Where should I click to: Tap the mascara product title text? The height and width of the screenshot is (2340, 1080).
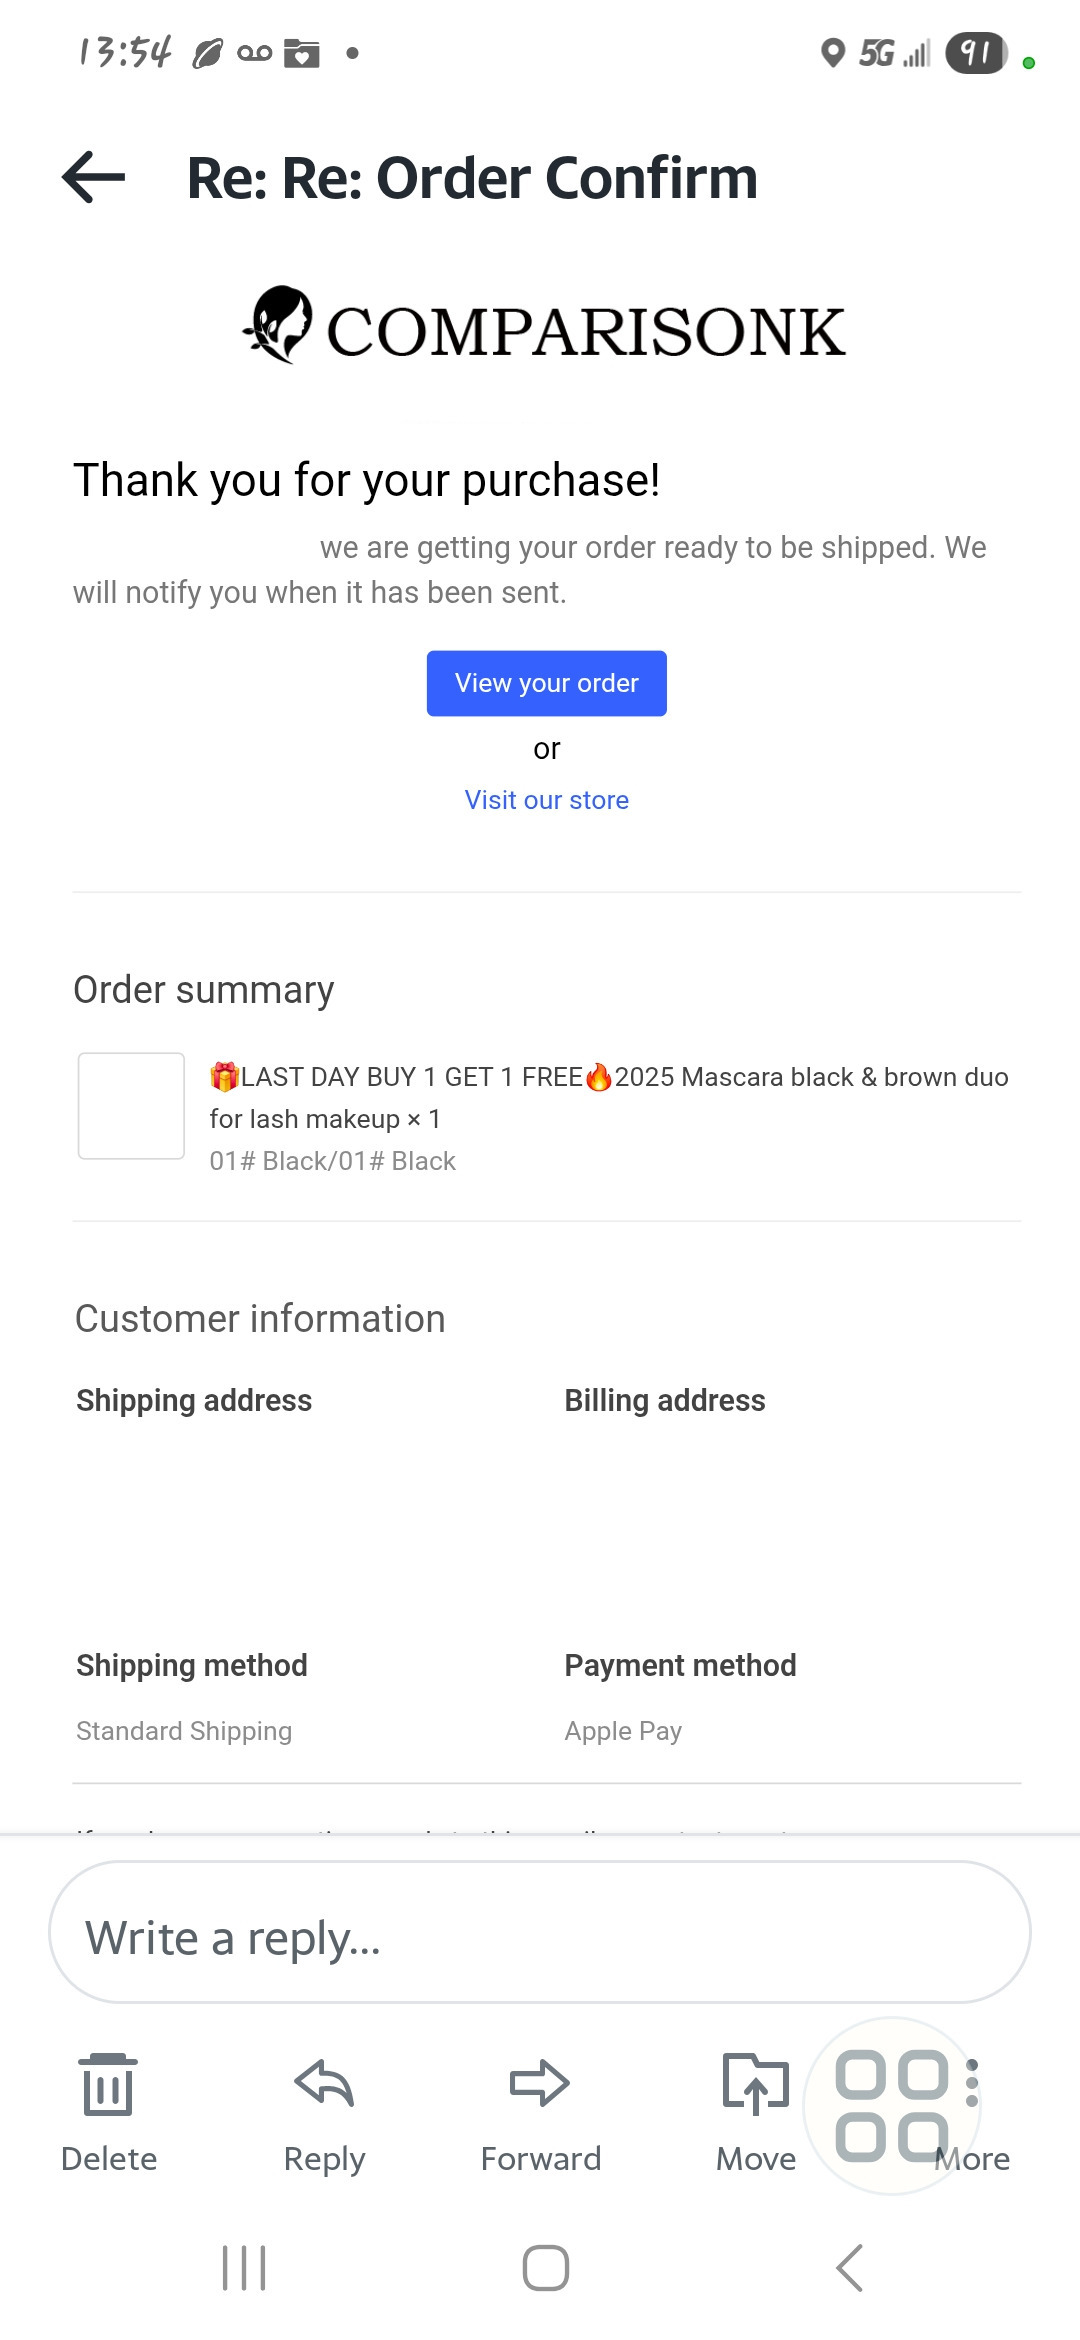coord(608,1097)
